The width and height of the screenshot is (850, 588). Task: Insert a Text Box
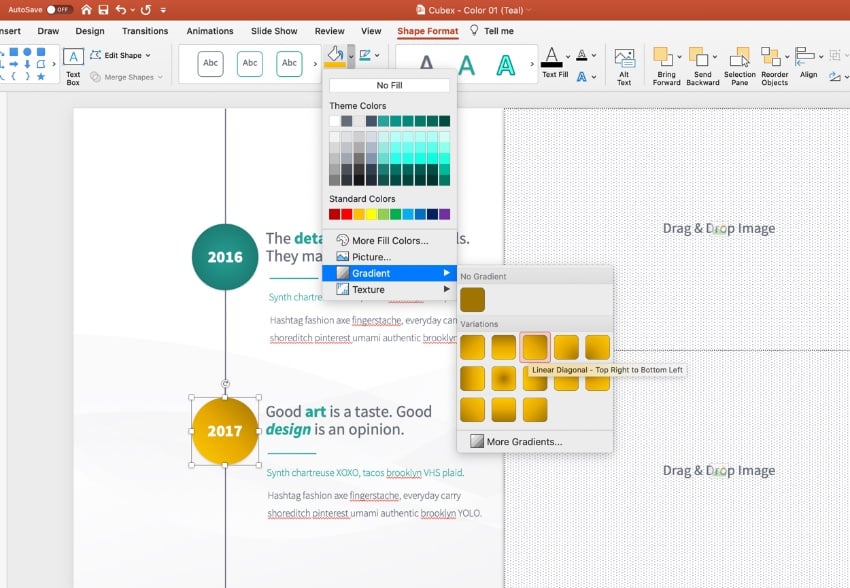(x=73, y=65)
